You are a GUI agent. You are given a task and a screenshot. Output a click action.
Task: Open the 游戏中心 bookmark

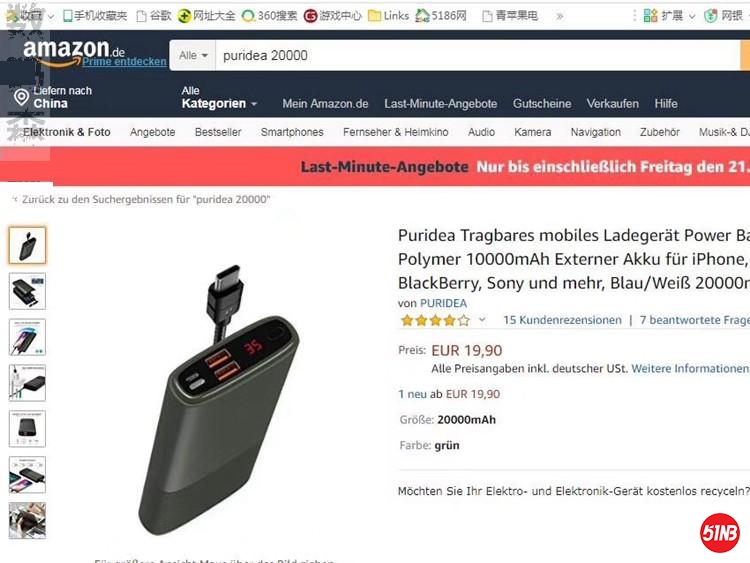(332, 16)
